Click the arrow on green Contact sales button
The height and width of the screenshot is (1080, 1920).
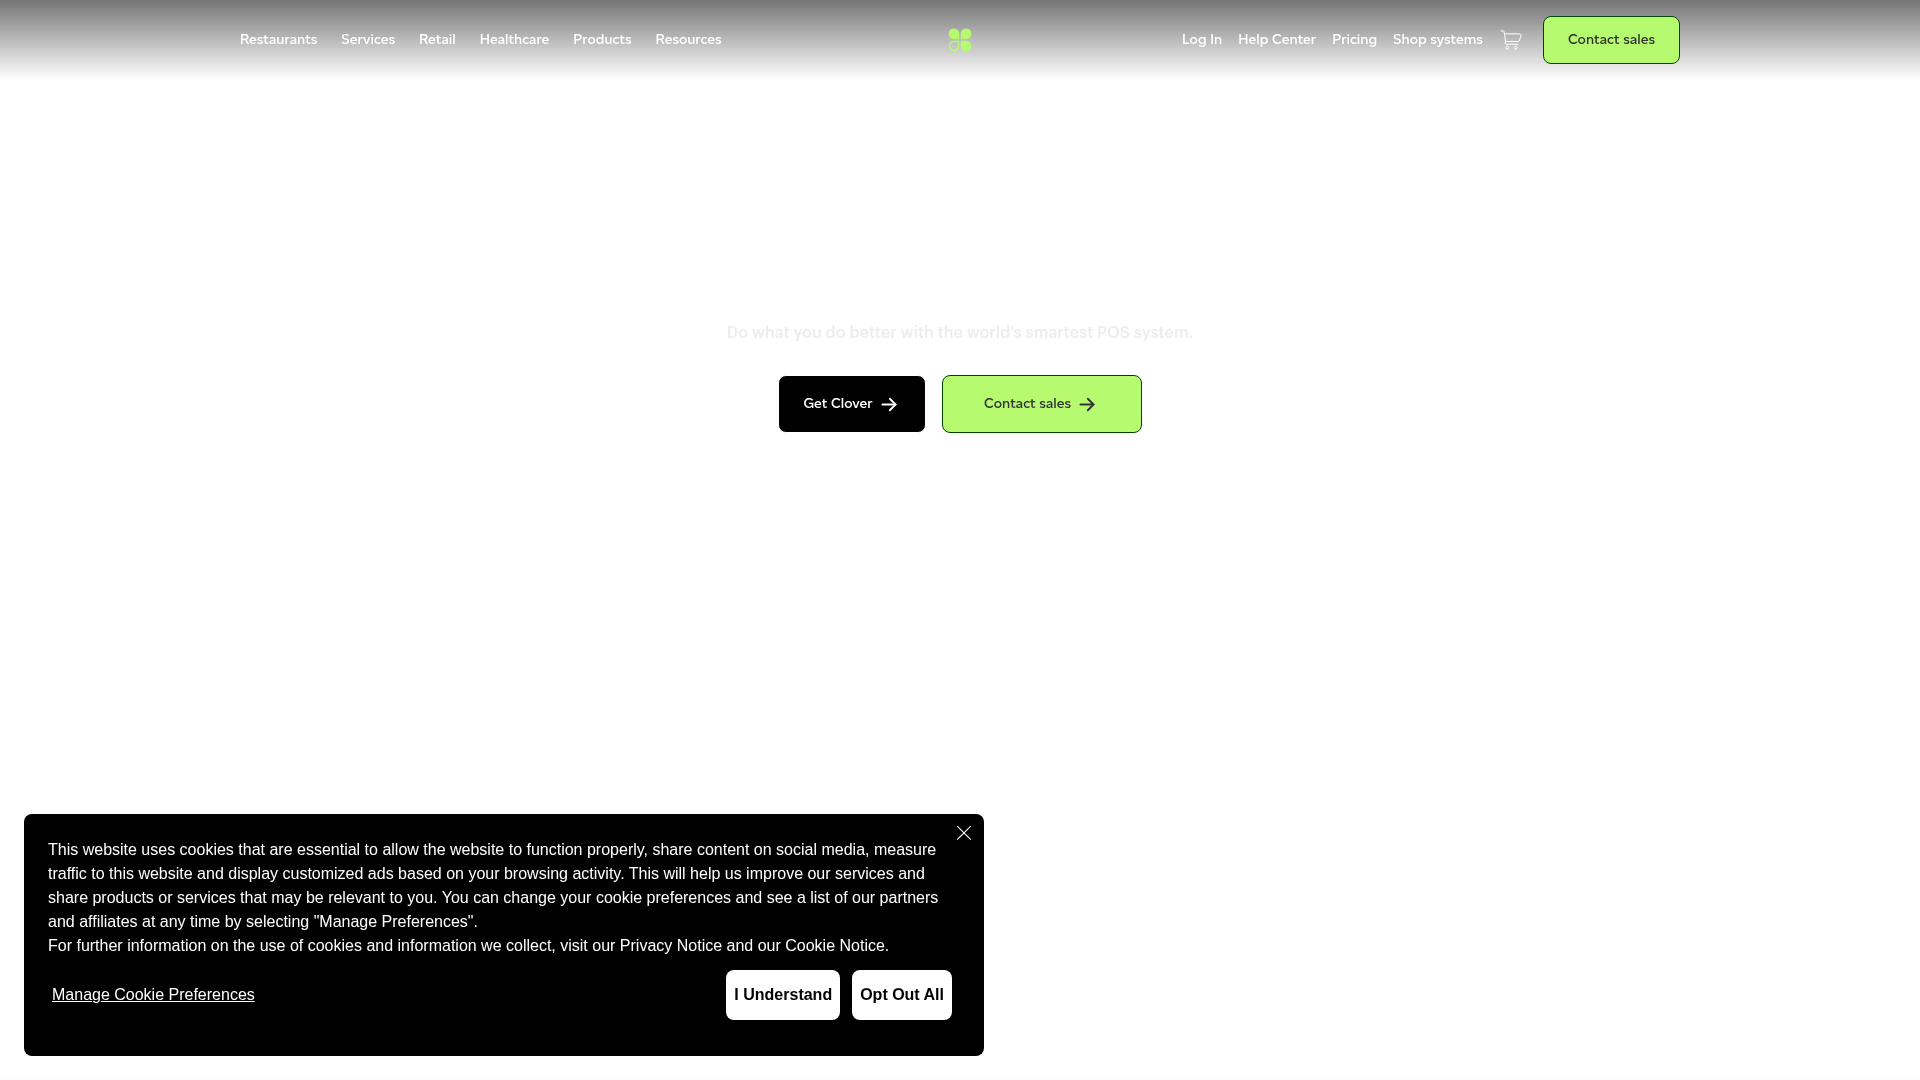coord(1087,404)
